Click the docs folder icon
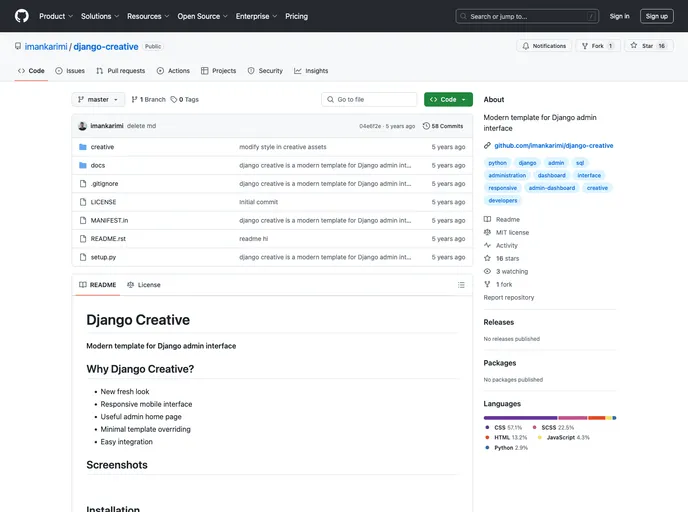This screenshot has width=688, height=512. coord(82,165)
